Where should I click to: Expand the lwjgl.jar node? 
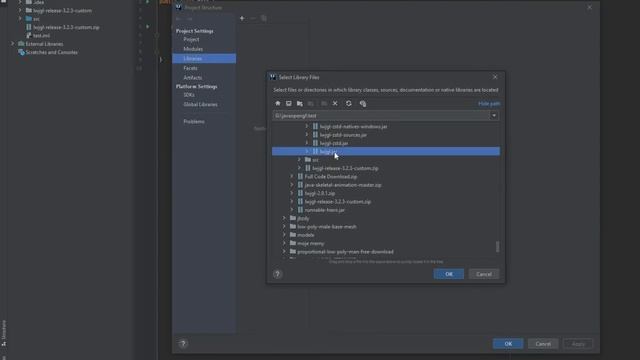307,151
